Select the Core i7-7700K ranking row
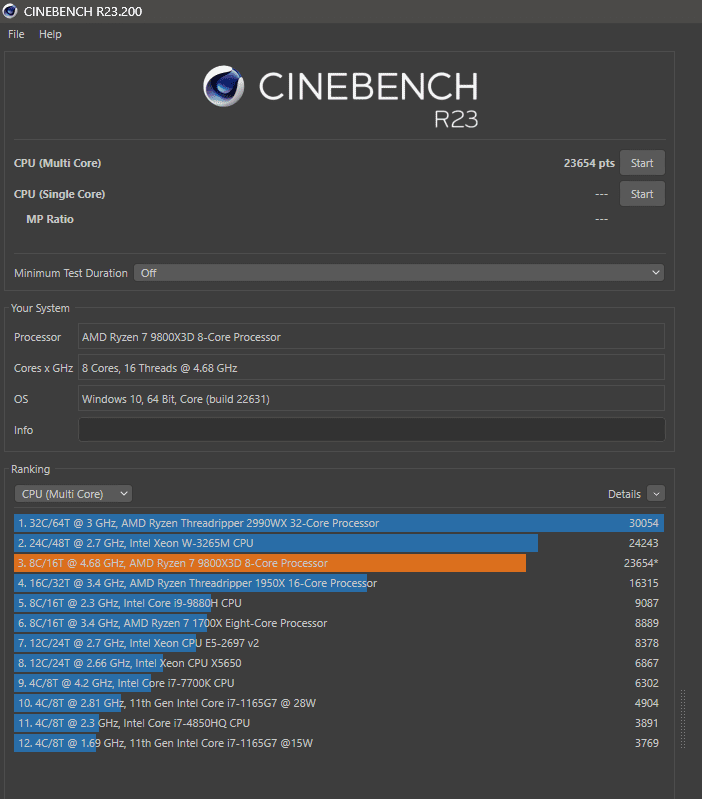 coord(339,683)
